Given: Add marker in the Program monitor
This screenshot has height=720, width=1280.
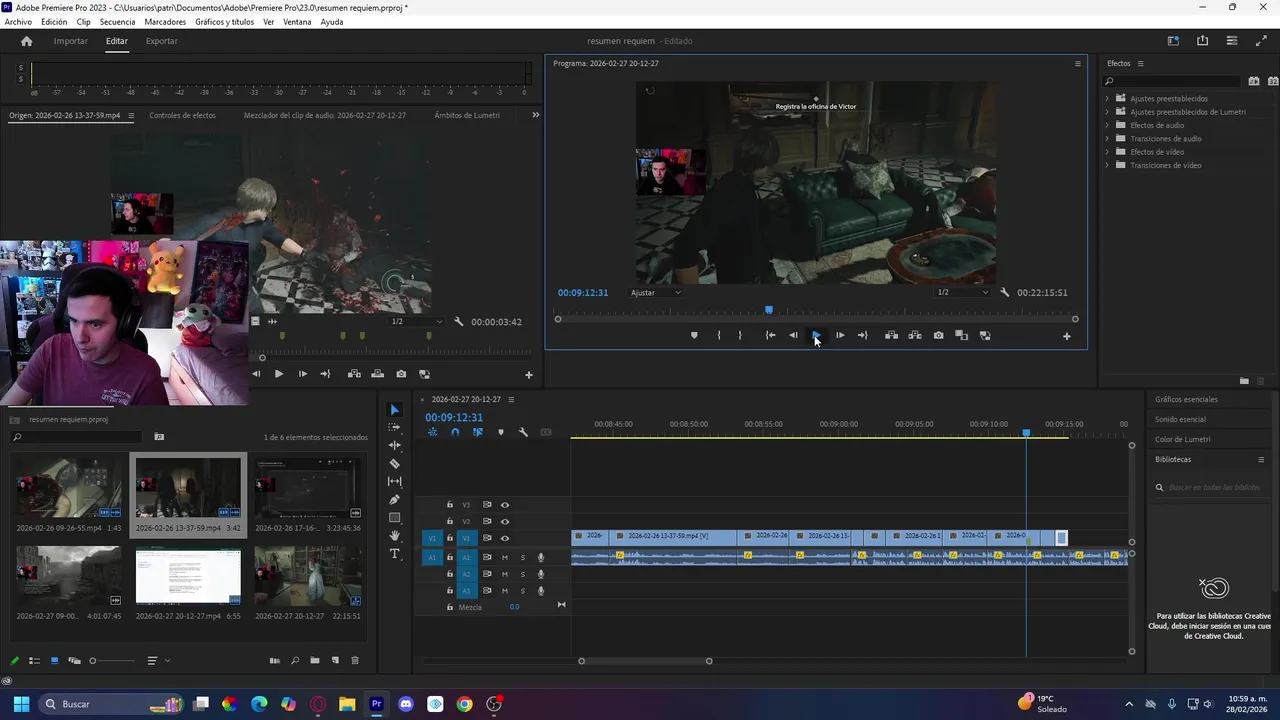Looking at the screenshot, I should point(694,336).
